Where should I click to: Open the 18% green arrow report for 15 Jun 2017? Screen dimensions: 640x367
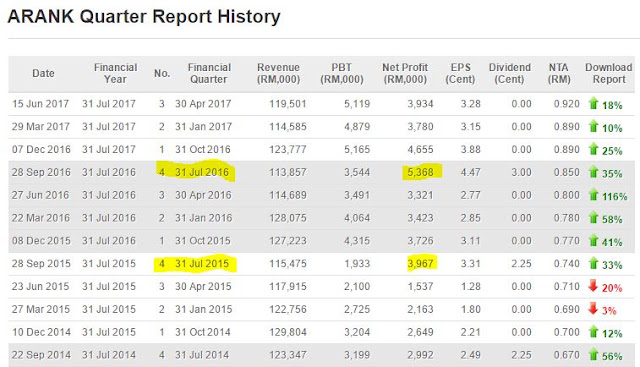pos(593,104)
